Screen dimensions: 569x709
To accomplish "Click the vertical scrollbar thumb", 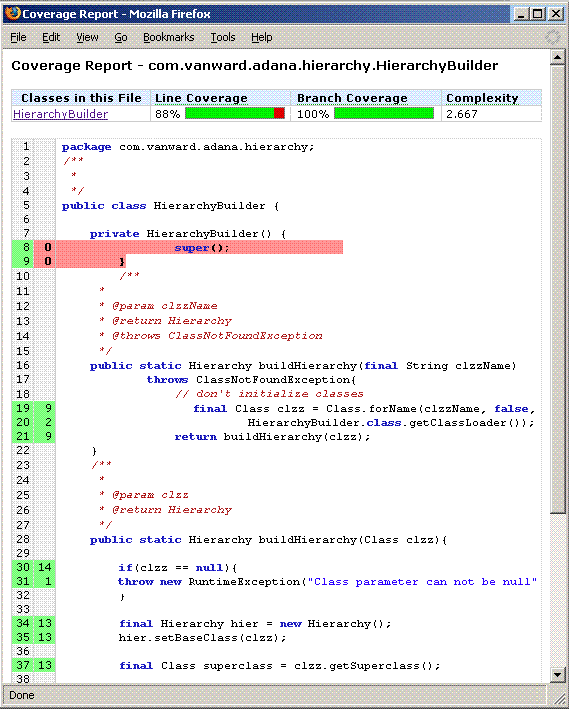I will [x=557, y=289].
